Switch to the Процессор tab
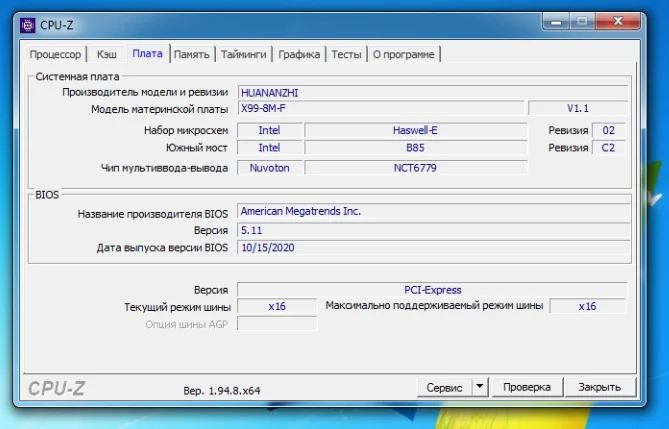Image resolution: width=669 pixels, height=429 pixels. pyautogui.click(x=55, y=54)
